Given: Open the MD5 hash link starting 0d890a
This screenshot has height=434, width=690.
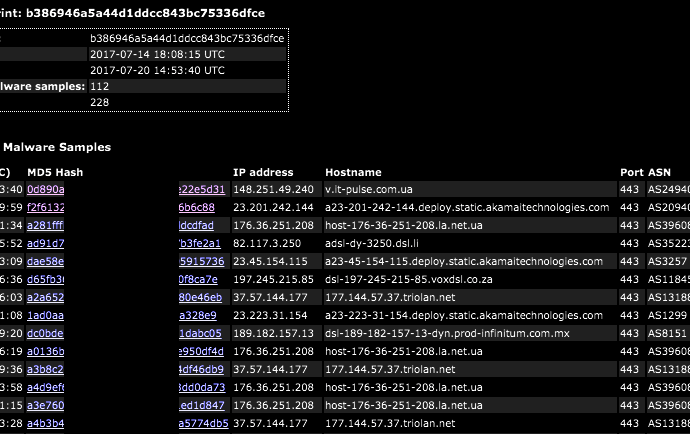Looking at the screenshot, I should point(45,189).
